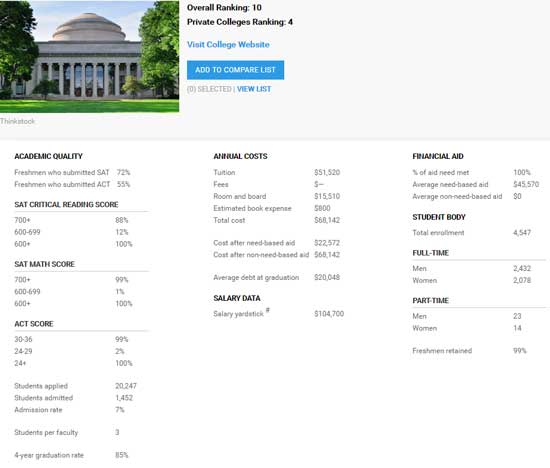Click the ACT 24-29 row label
The image size is (550, 468).
click(x=23, y=351)
